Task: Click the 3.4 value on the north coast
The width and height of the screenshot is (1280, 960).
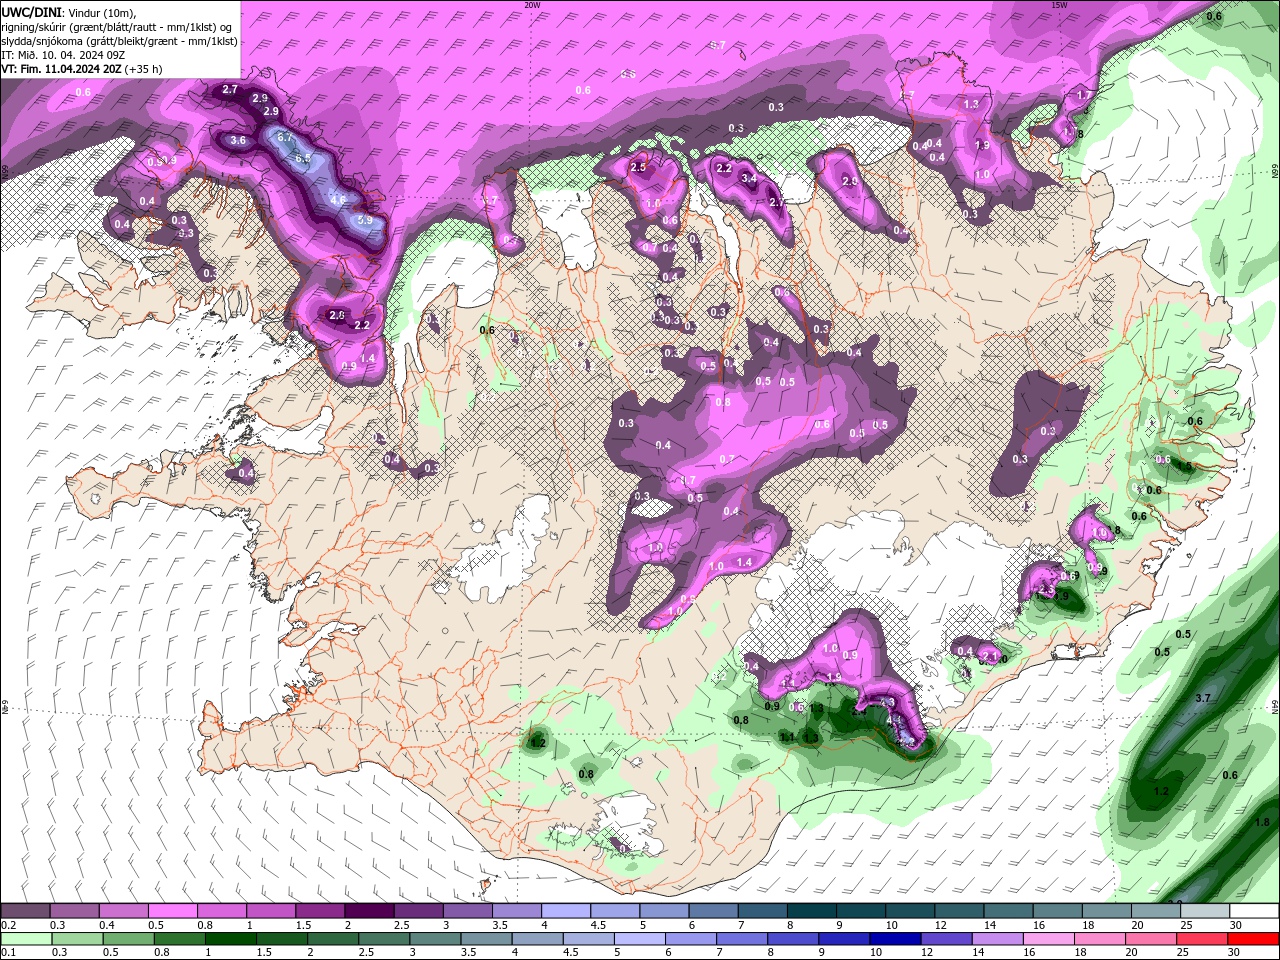Action: (749, 179)
